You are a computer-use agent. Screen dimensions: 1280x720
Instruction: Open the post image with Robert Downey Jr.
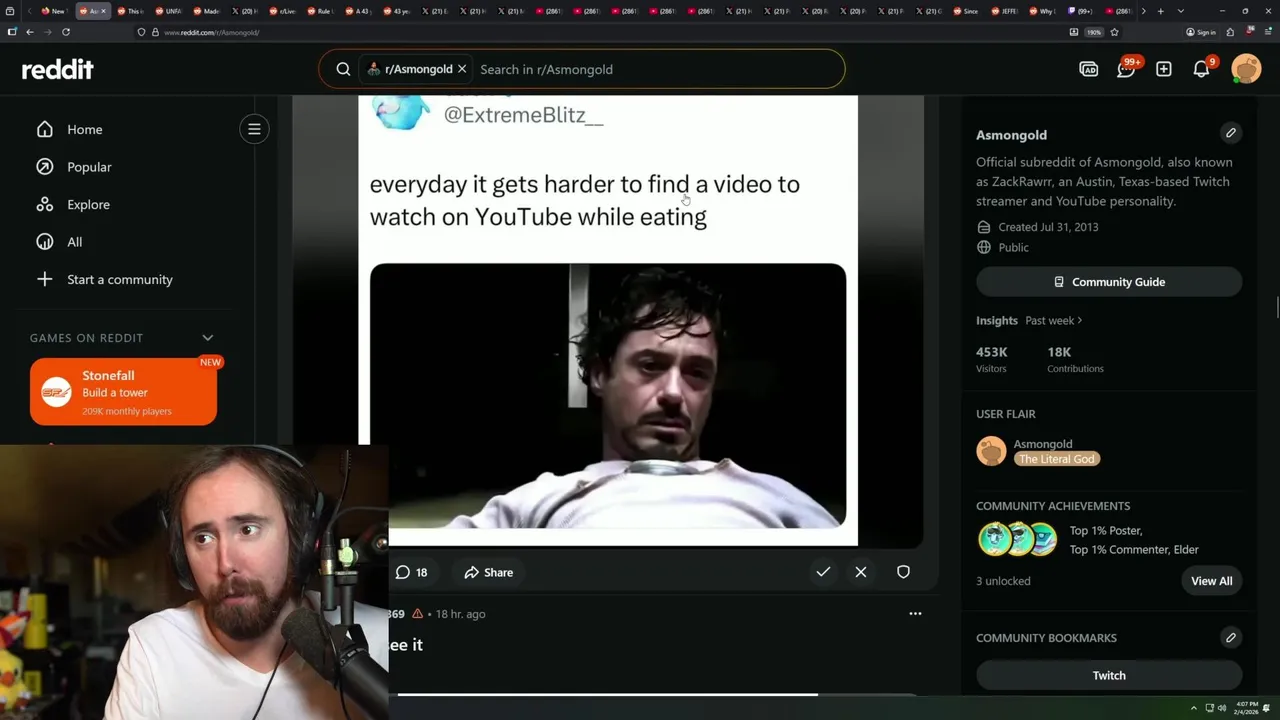(608, 395)
